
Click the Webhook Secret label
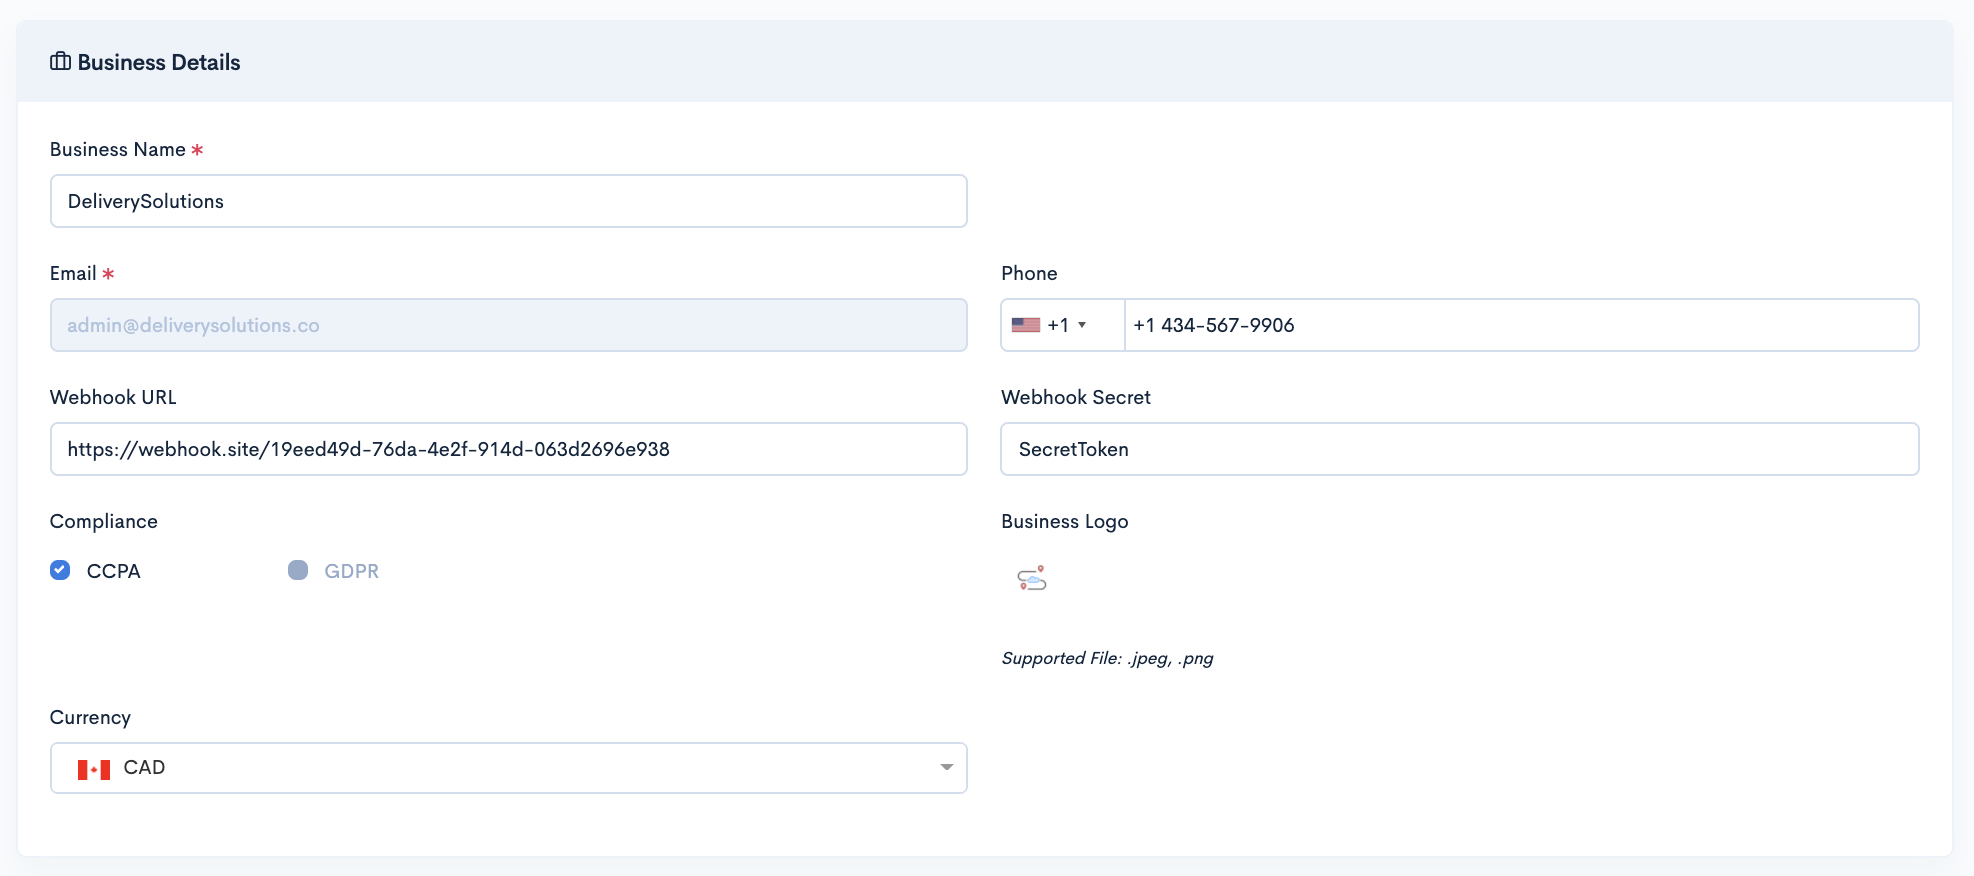1076,397
